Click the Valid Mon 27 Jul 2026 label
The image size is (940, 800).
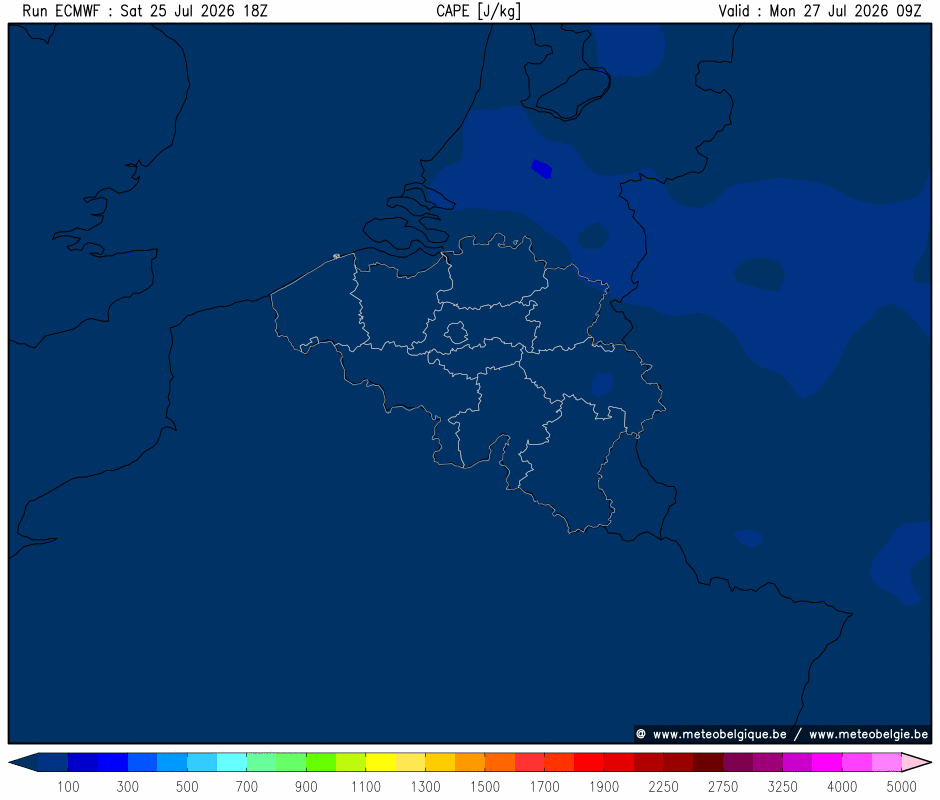coord(820,11)
